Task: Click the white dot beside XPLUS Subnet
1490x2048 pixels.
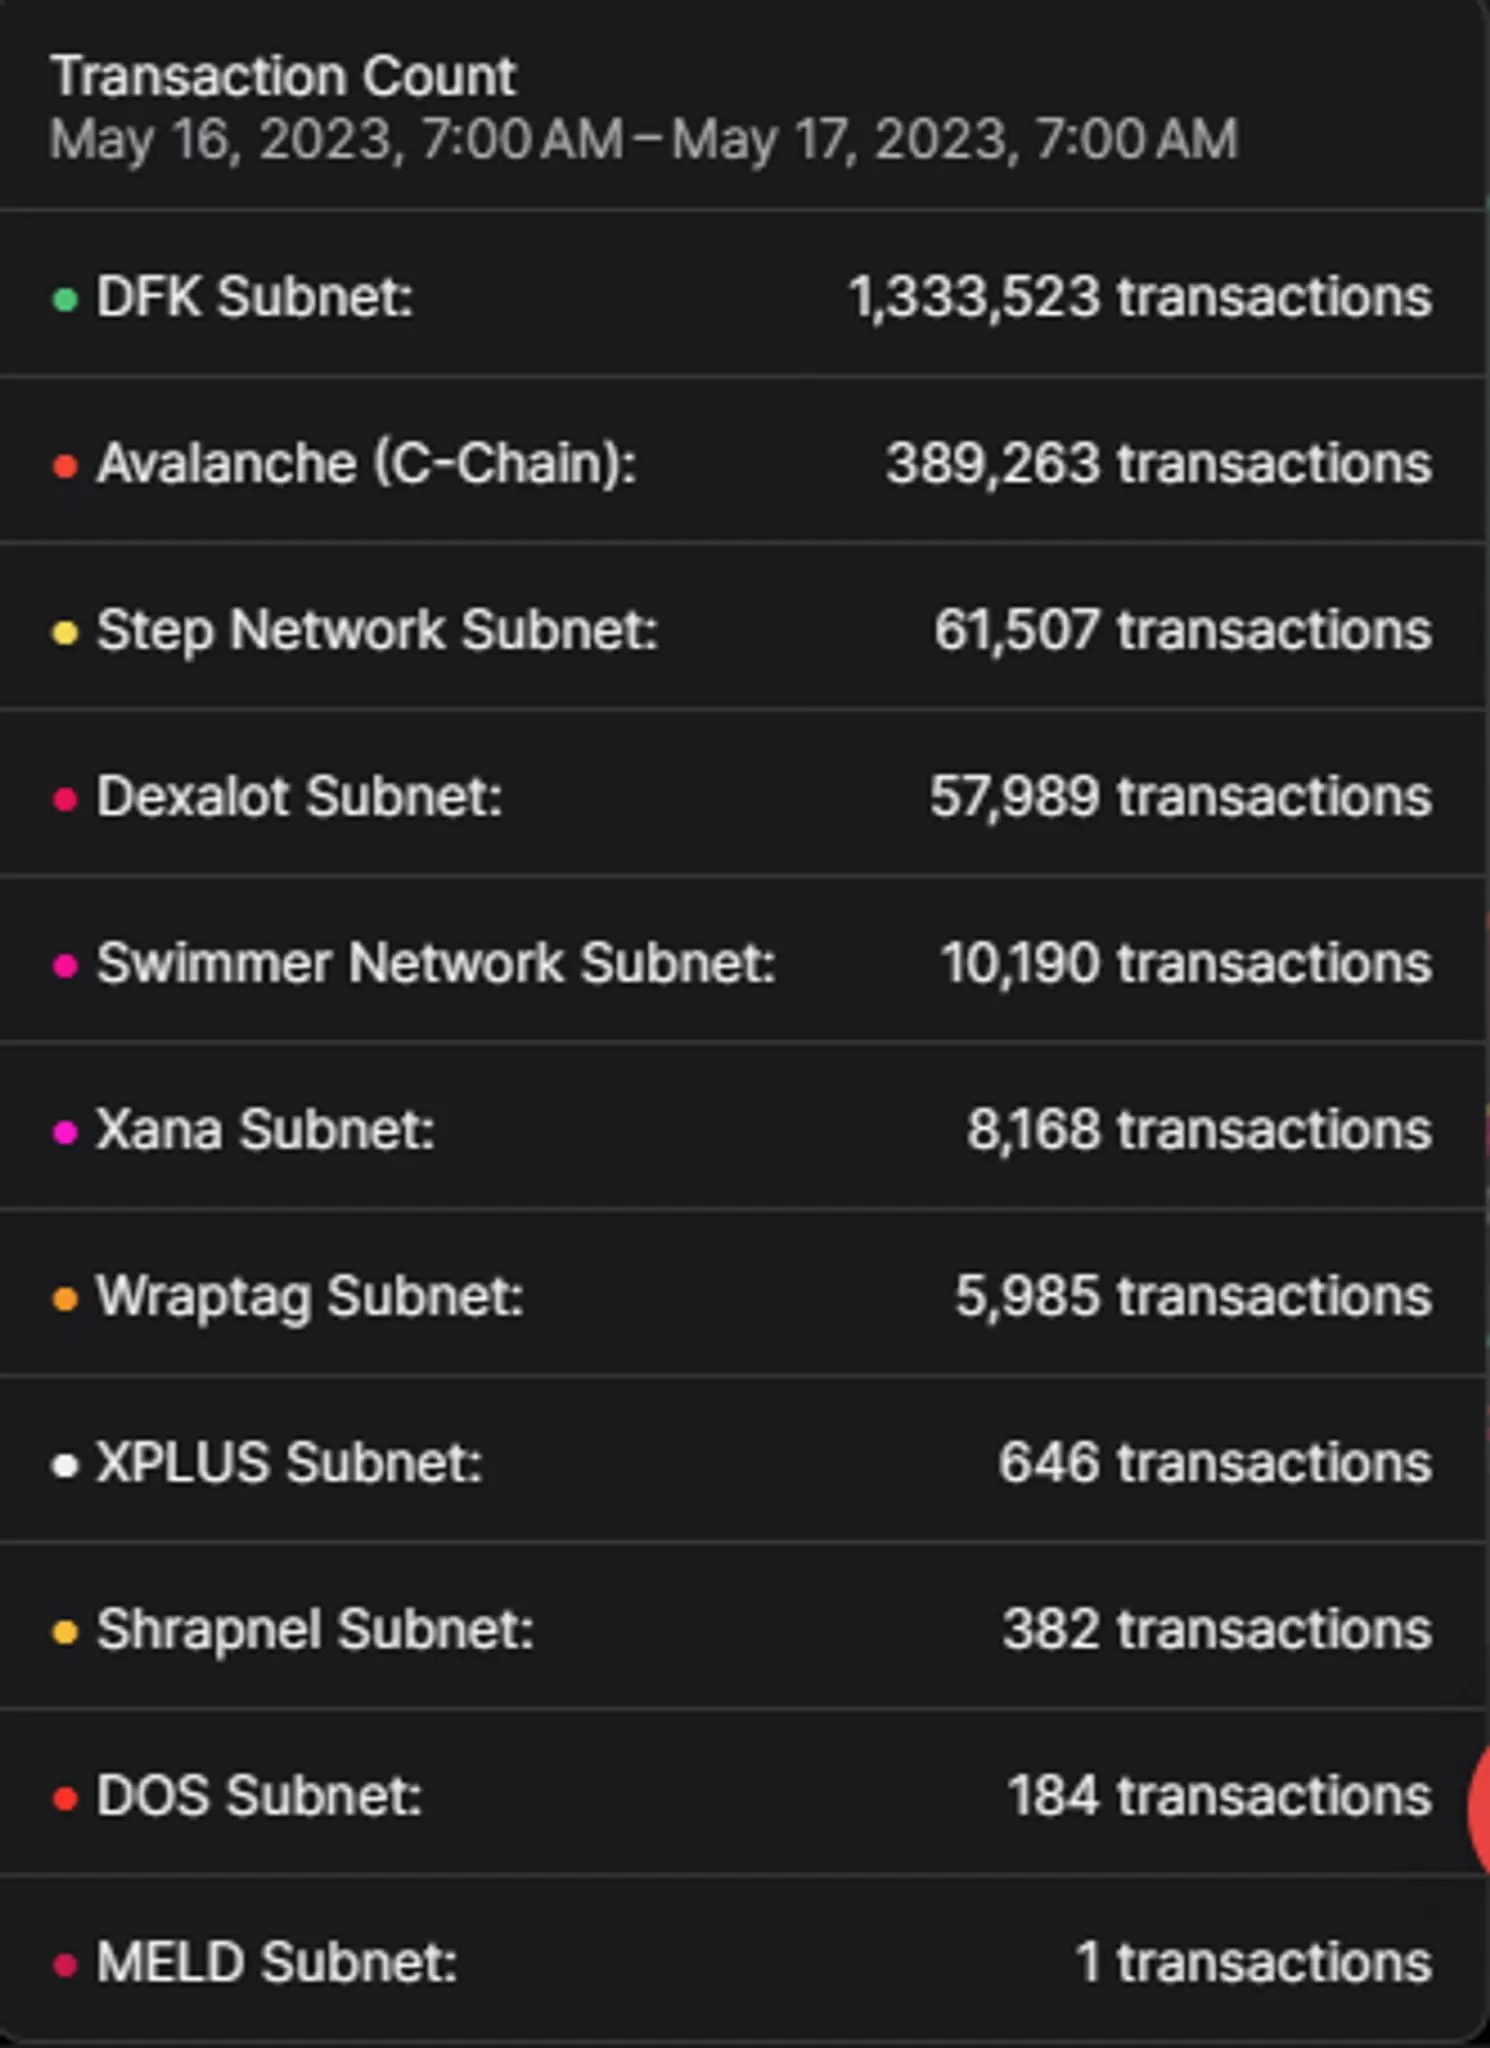Action: [x=65, y=1466]
